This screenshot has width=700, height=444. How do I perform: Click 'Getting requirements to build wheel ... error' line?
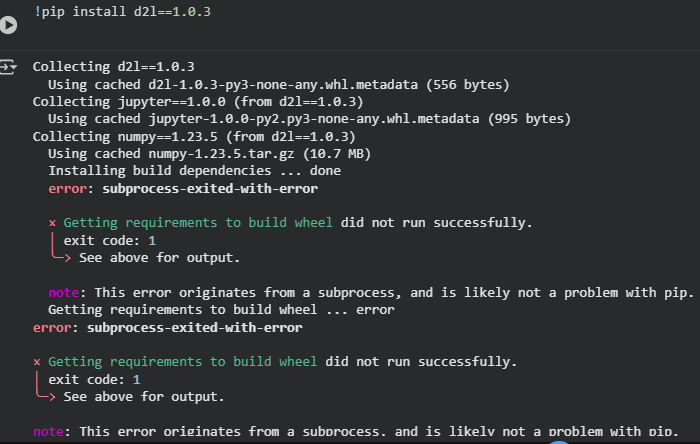[x=221, y=310]
